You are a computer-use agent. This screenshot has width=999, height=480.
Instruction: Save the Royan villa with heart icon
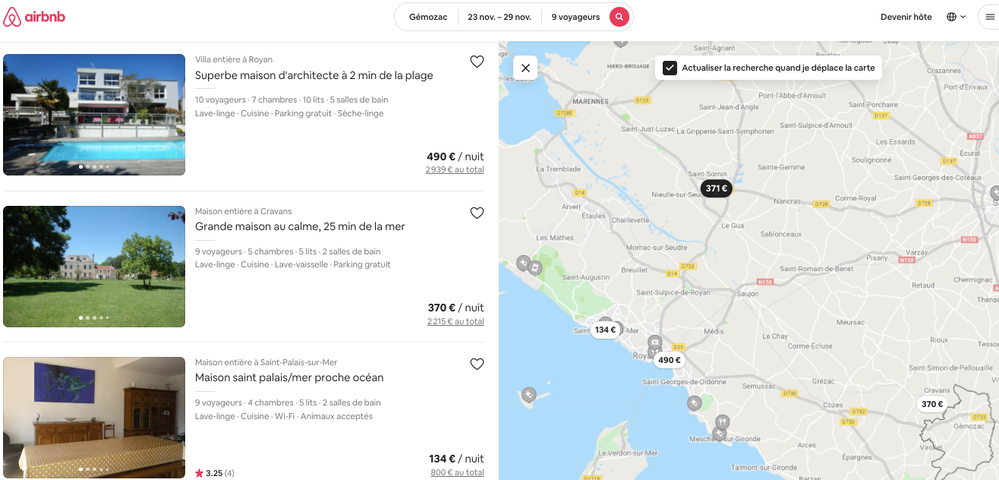(477, 62)
